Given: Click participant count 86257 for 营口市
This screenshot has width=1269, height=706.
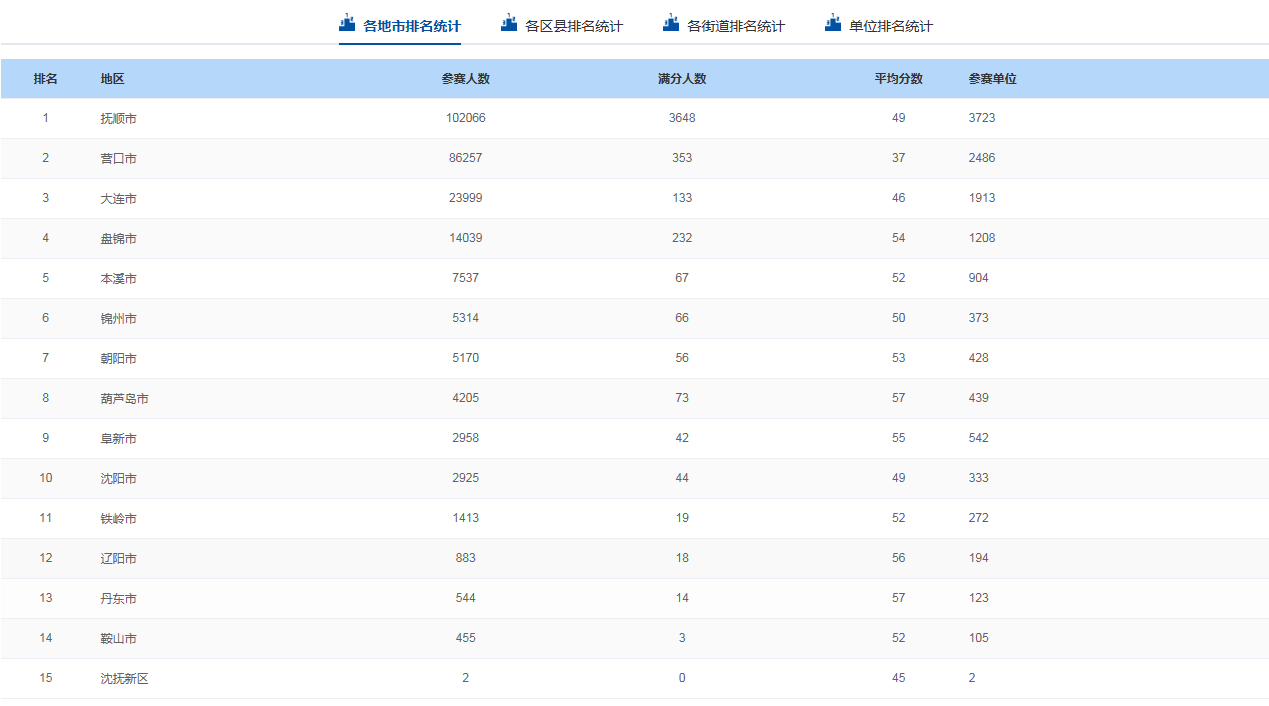Looking at the screenshot, I should pos(466,158).
